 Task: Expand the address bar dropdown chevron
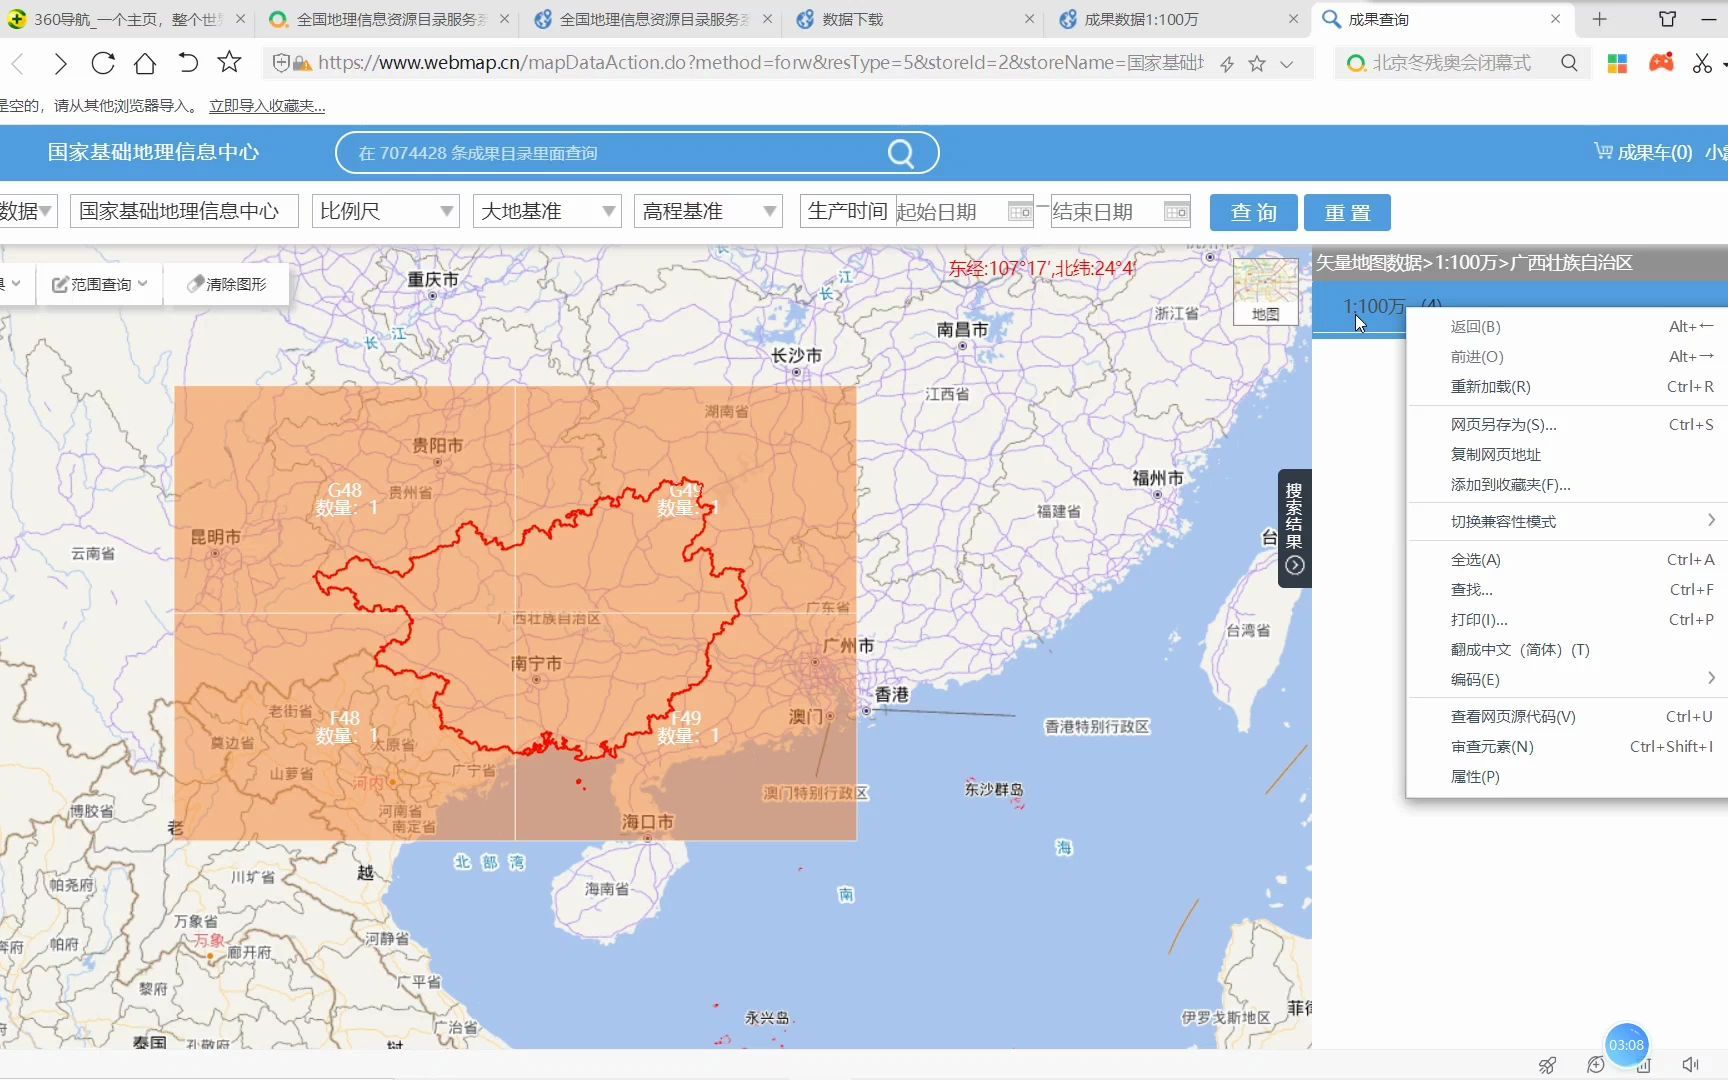[1287, 64]
